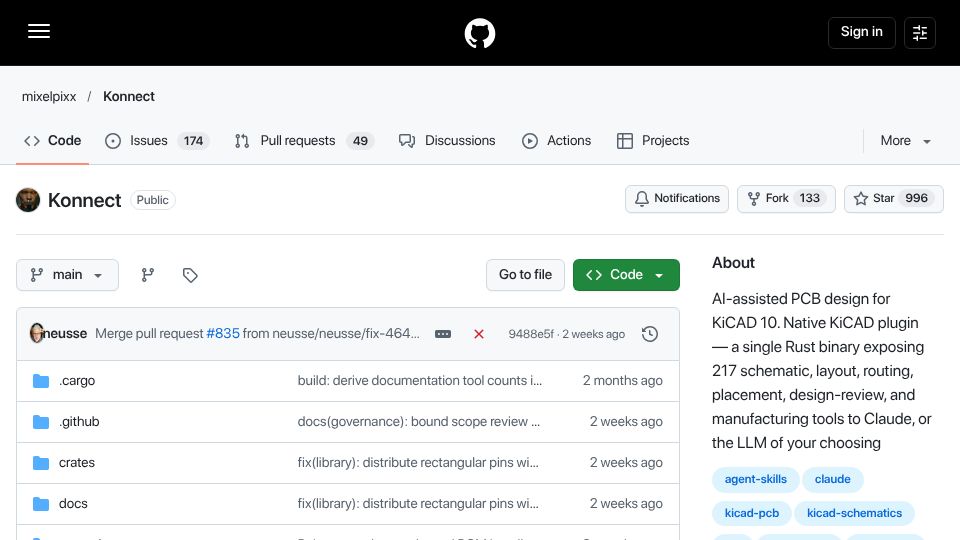Open the .github folder
This screenshot has height=540, width=960.
[x=79, y=422]
